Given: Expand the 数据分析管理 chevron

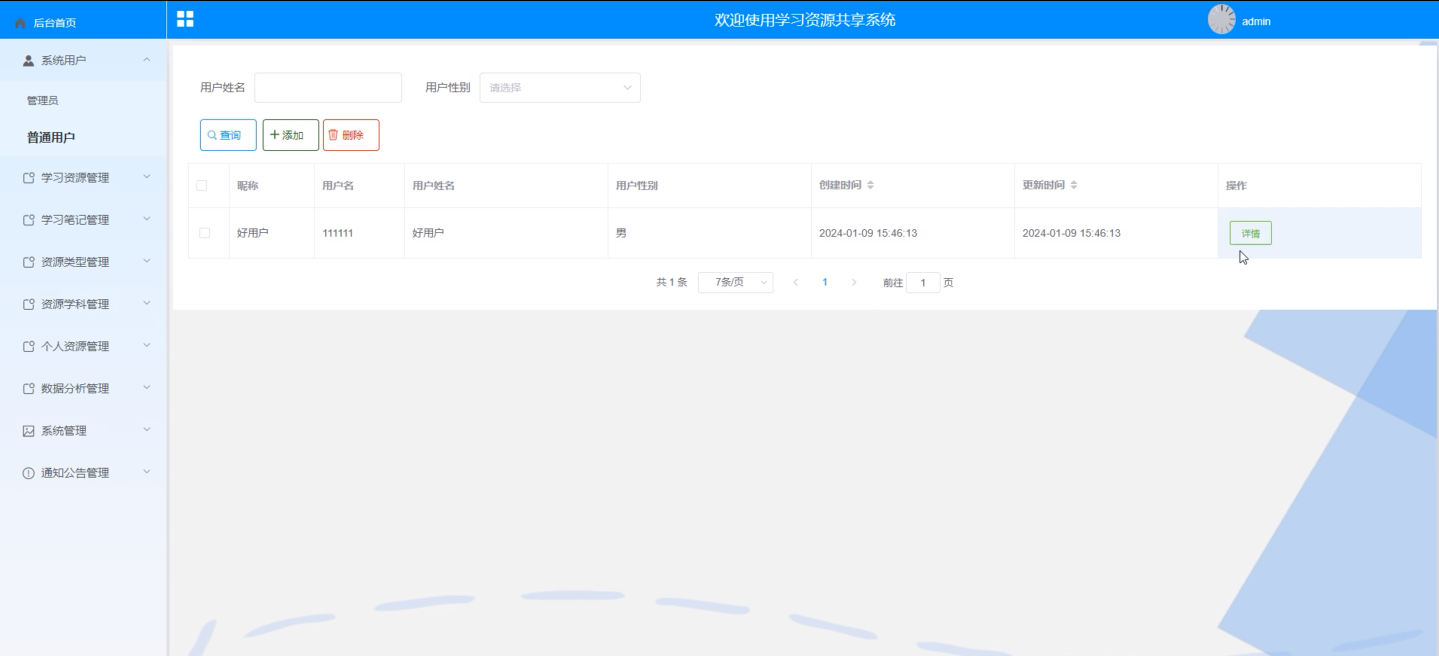Looking at the screenshot, I should click(147, 387).
